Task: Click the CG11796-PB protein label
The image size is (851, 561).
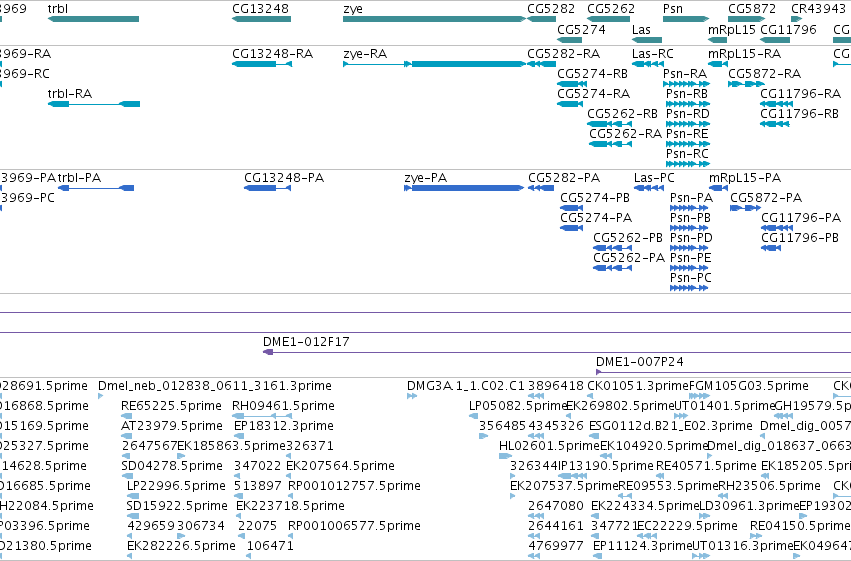Action: 800,238
